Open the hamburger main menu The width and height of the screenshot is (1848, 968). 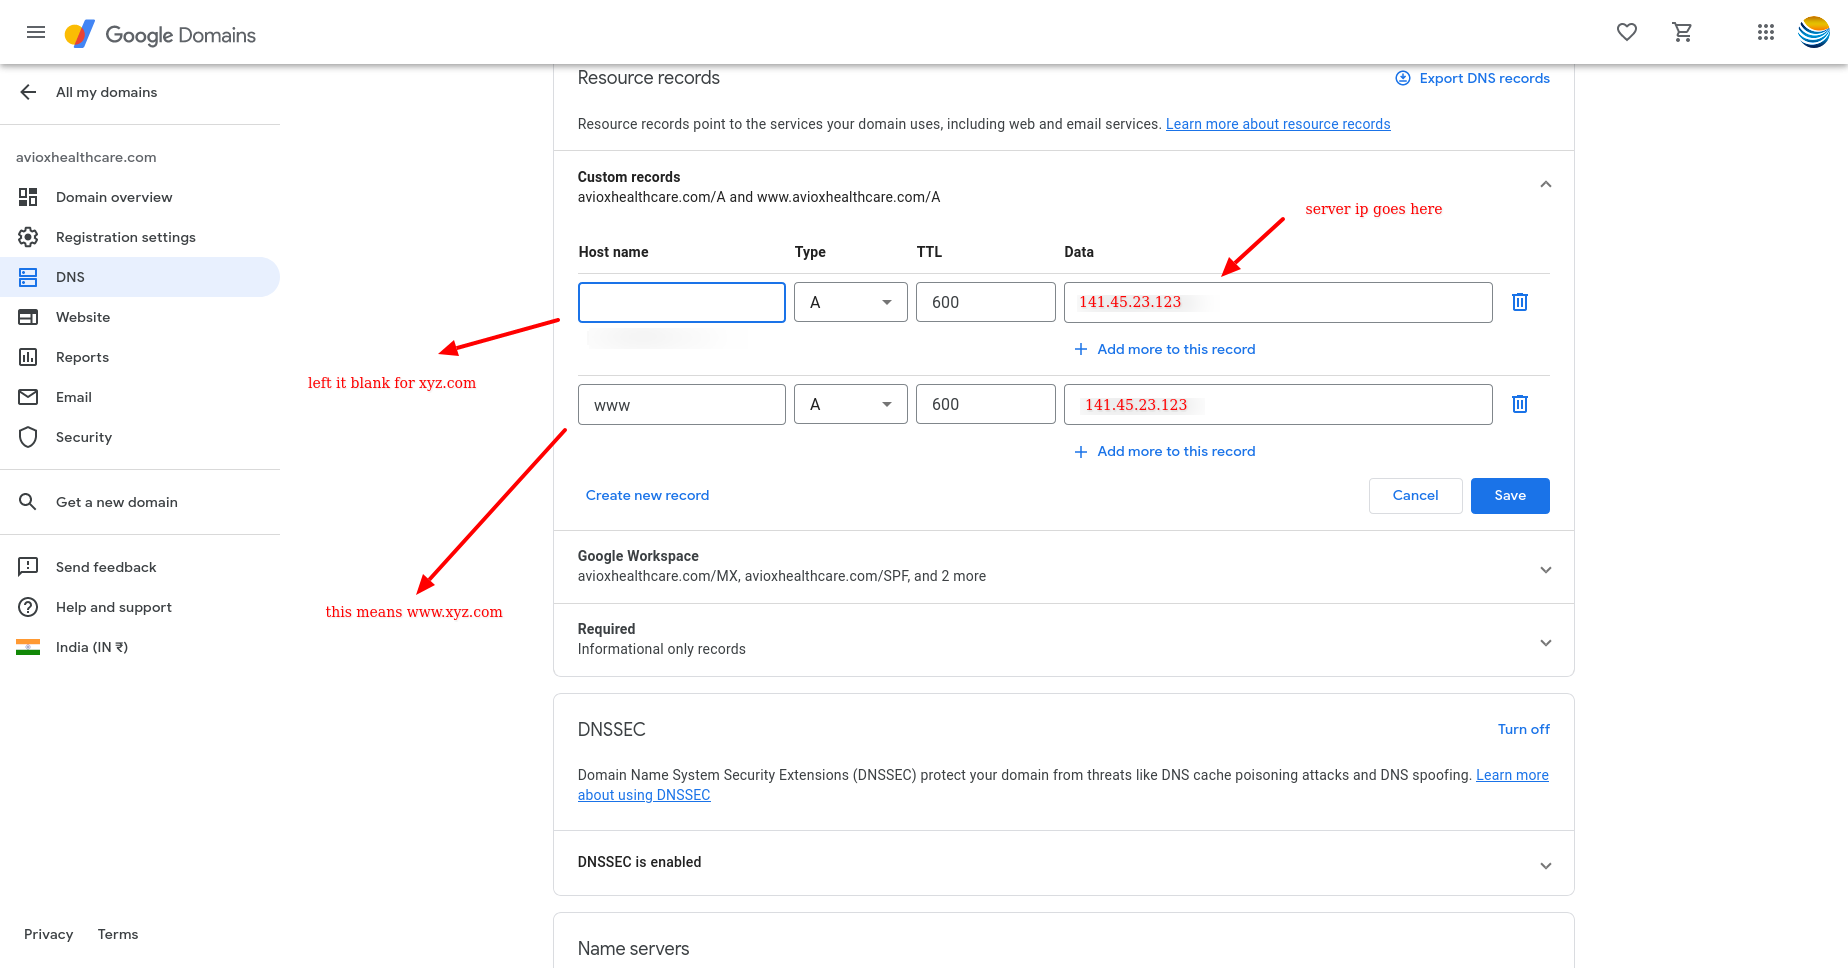coord(36,32)
